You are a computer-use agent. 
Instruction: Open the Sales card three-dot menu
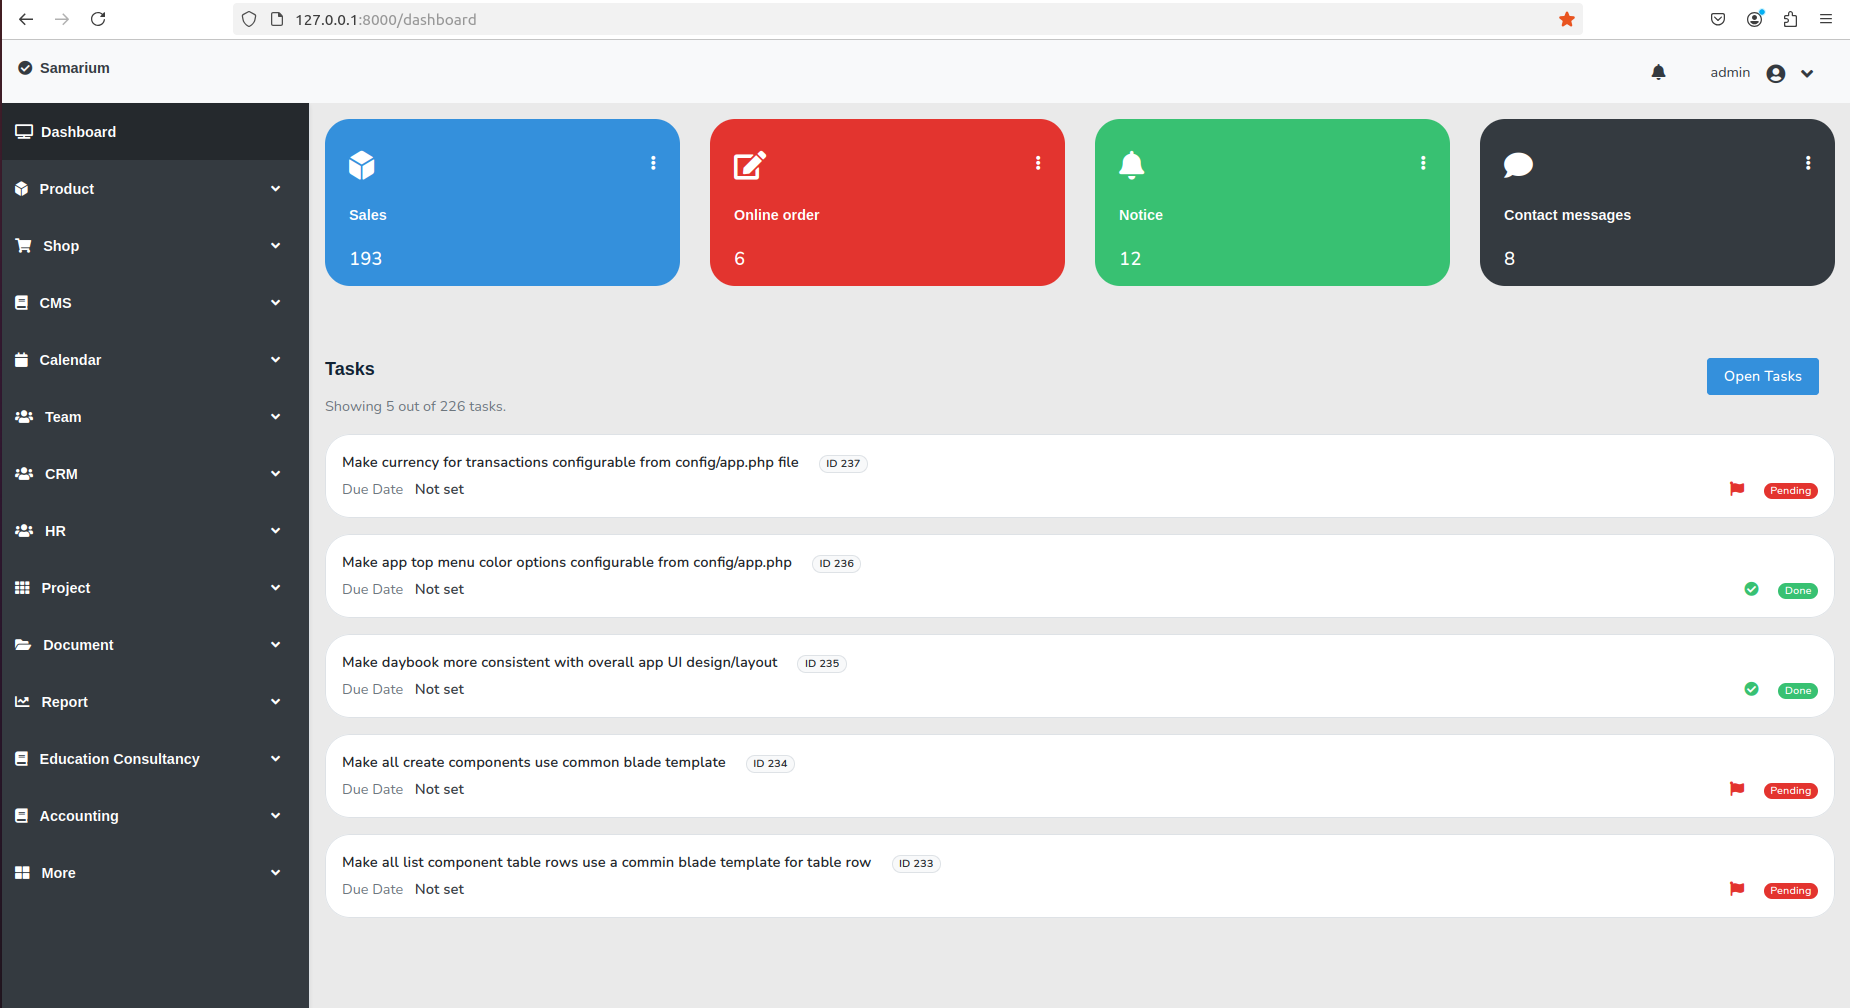(x=653, y=163)
